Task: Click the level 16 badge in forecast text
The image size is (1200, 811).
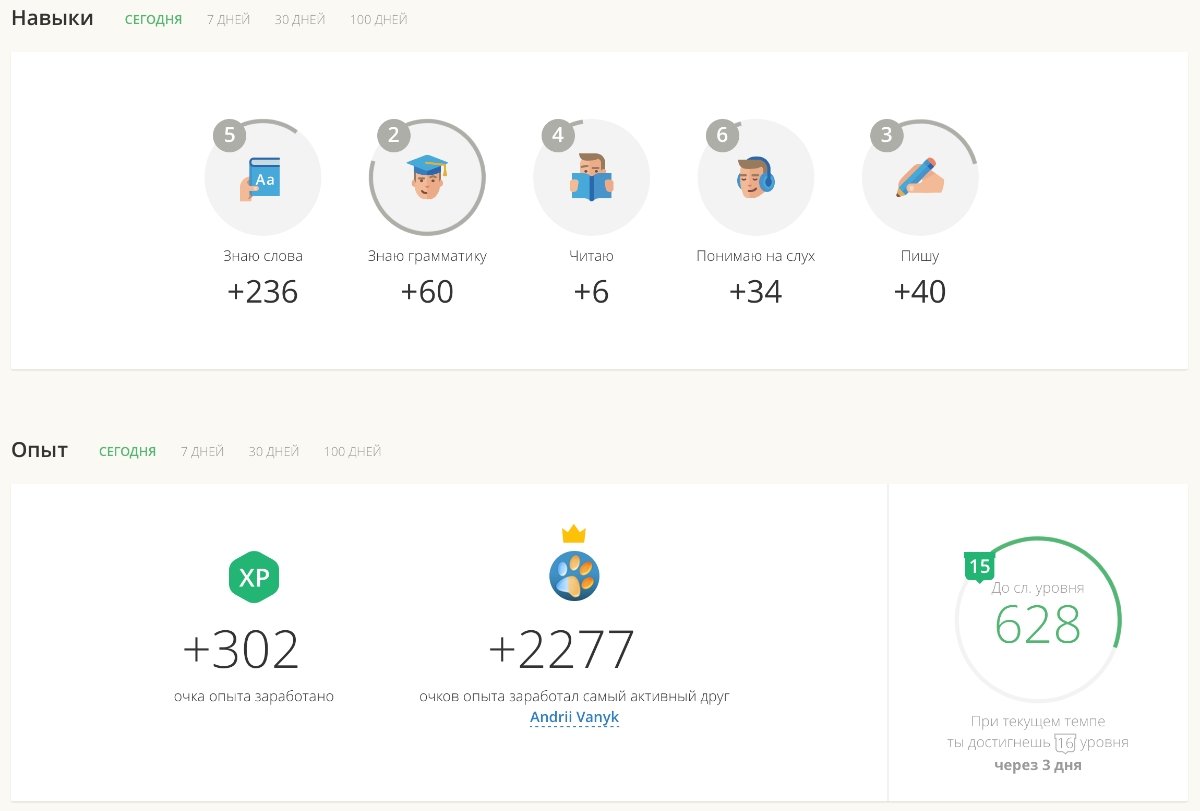Action: pos(1065,743)
